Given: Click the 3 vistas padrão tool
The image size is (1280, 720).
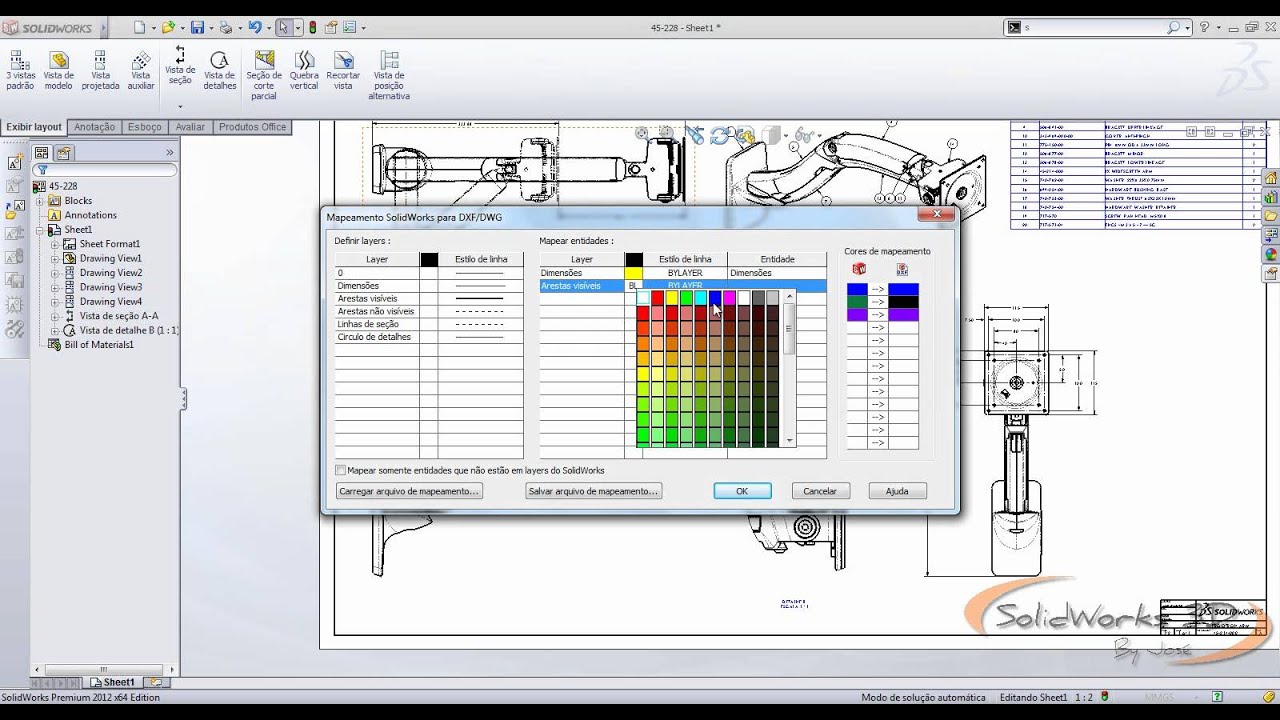Looking at the screenshot, I should pyautogui.click(x=20, y=70).
